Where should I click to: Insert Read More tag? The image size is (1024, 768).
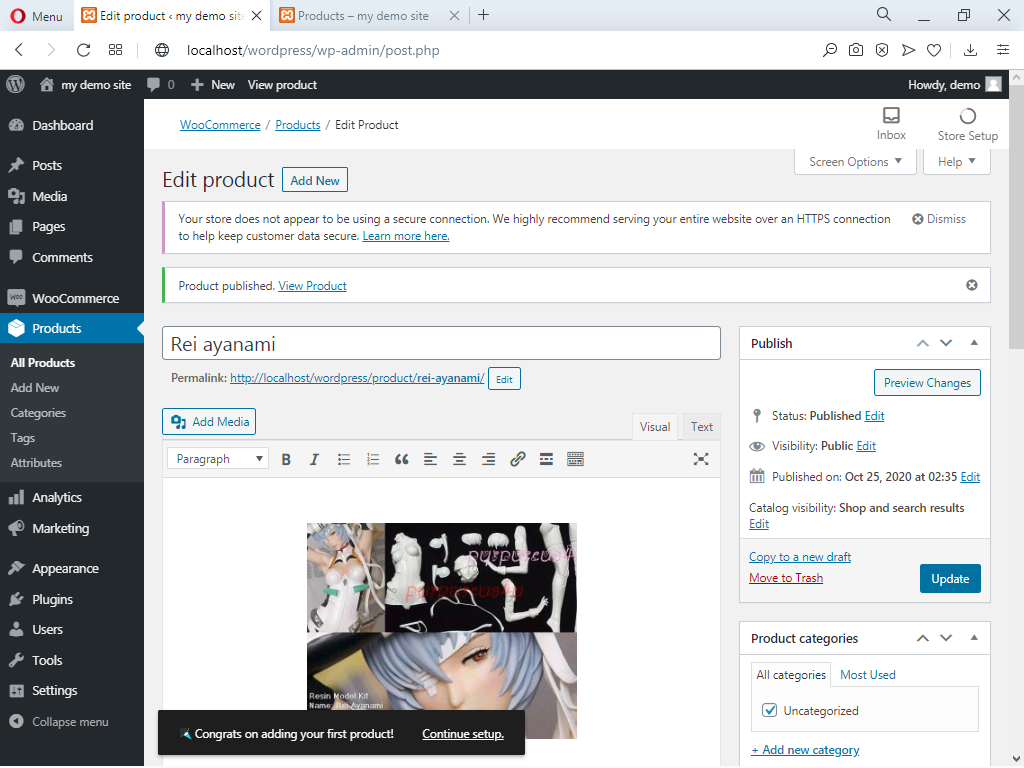(x=547, y=460)
